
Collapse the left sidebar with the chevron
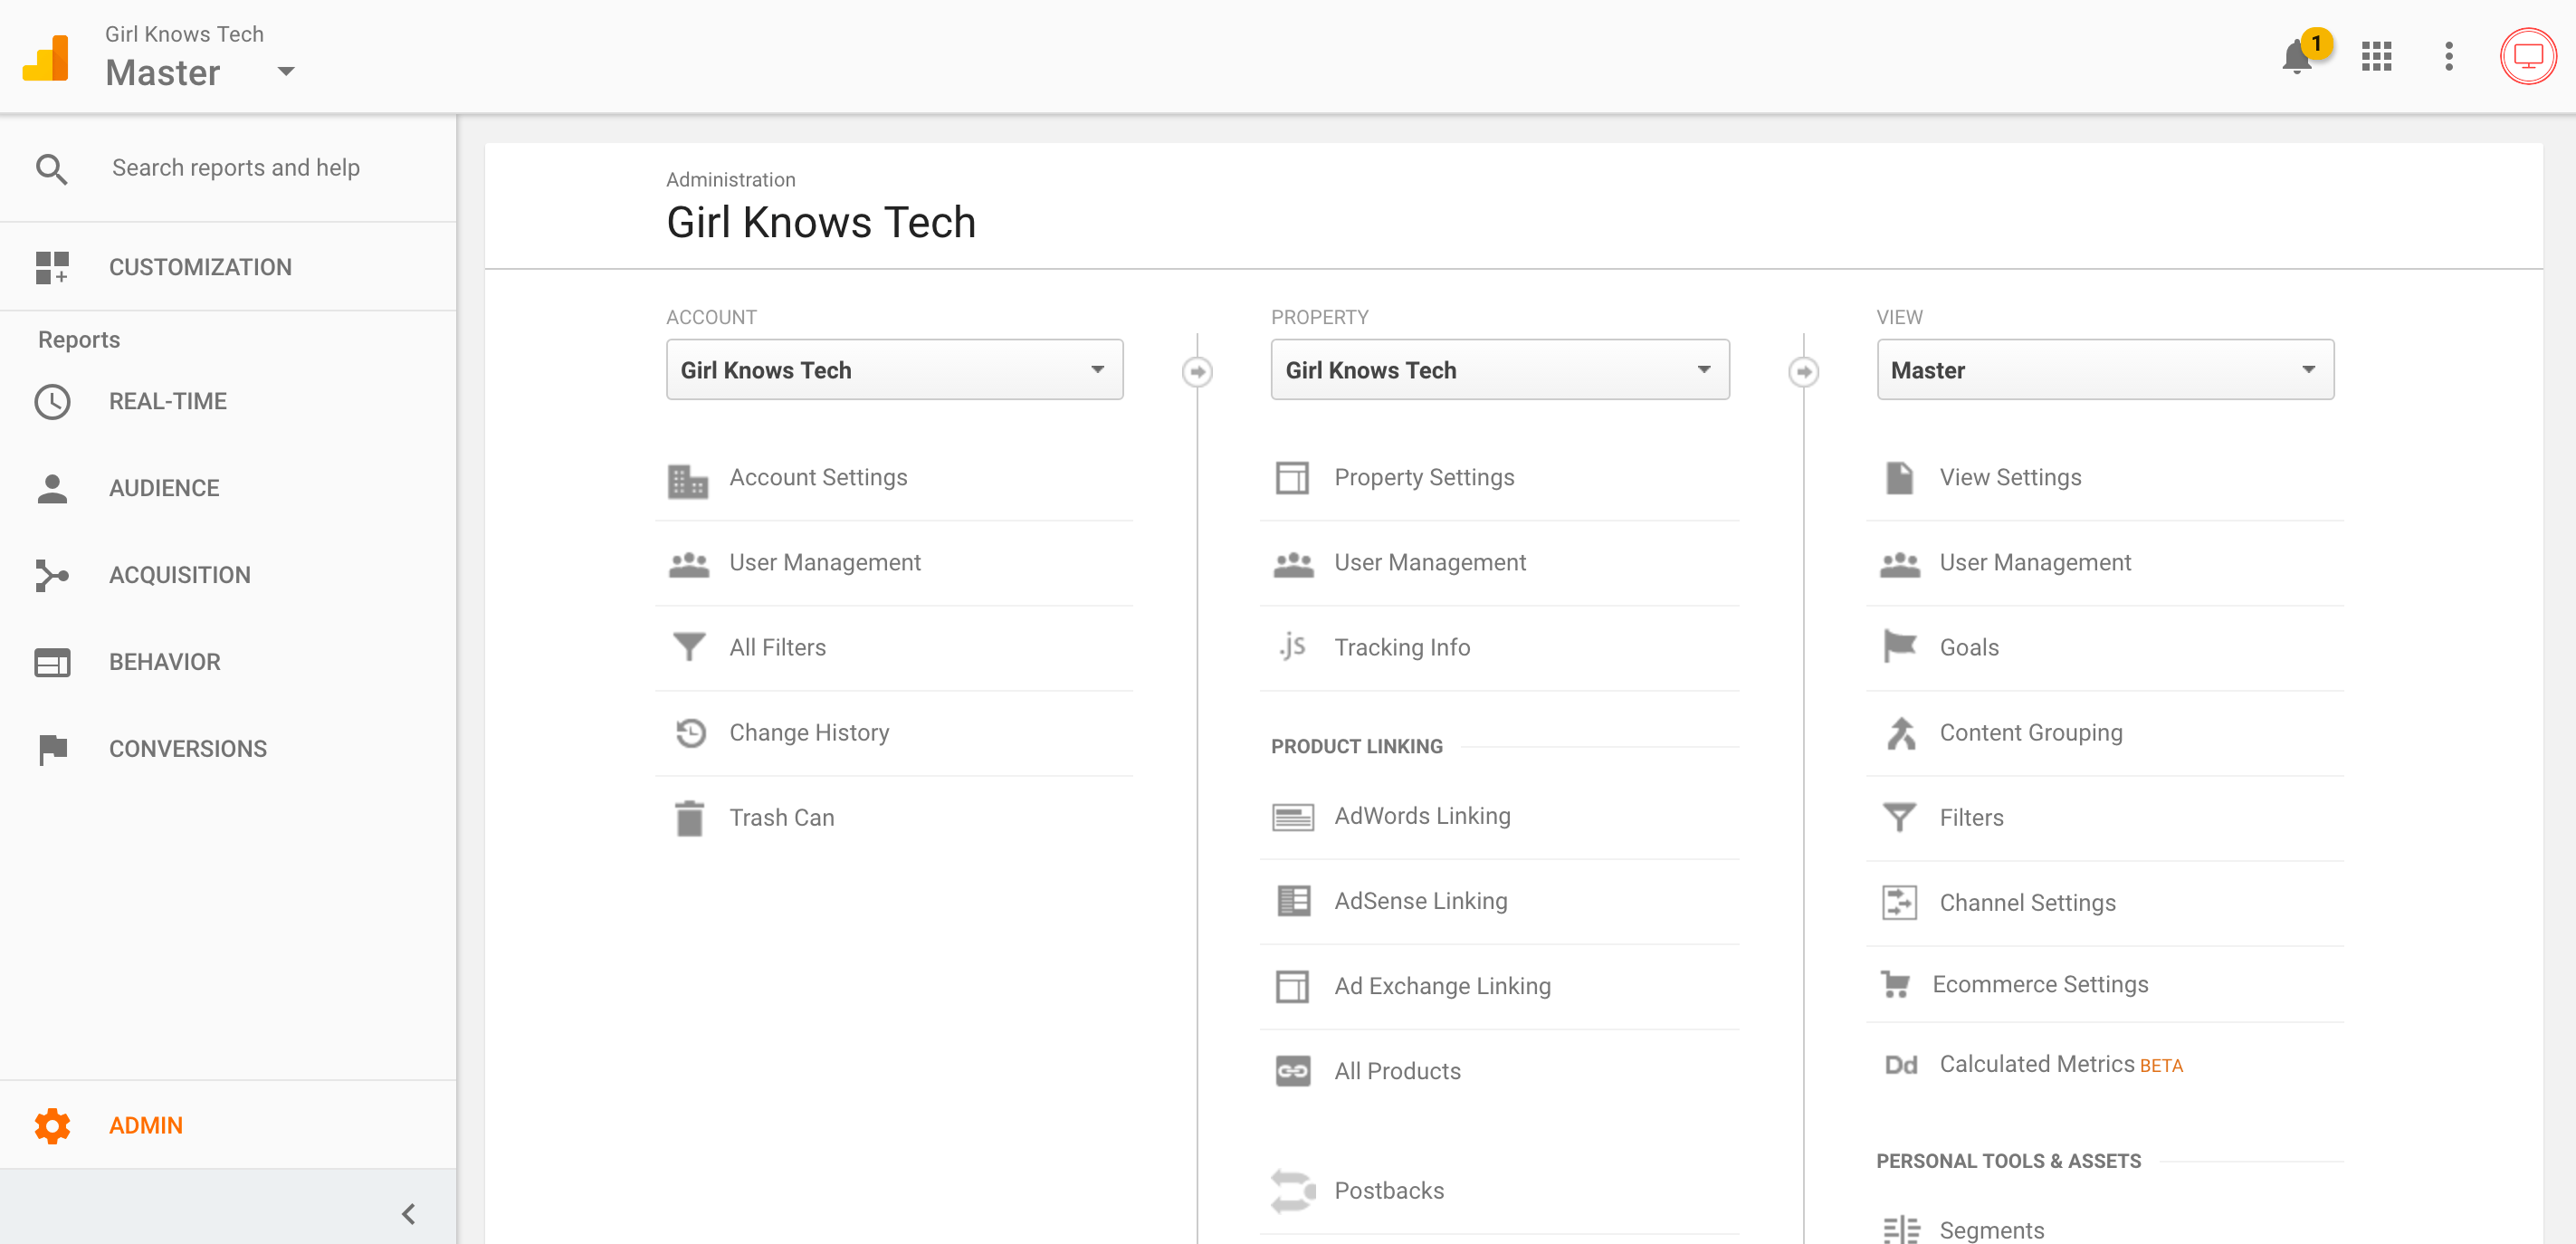click(x=408, y=1213)
